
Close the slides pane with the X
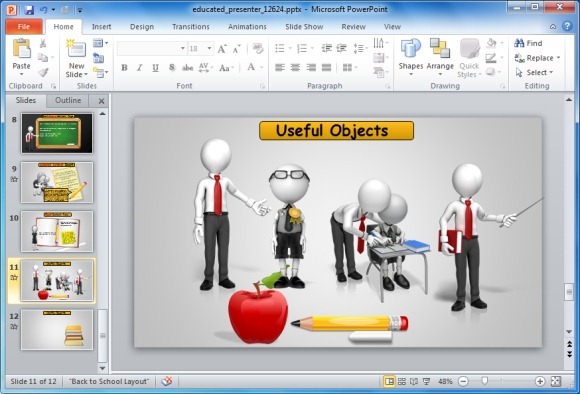pos(101,101)
